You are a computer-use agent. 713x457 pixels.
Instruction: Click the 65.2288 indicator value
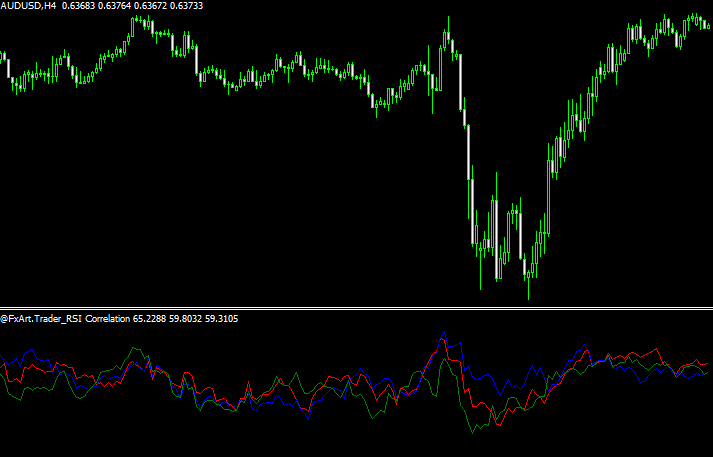point(150,319)
